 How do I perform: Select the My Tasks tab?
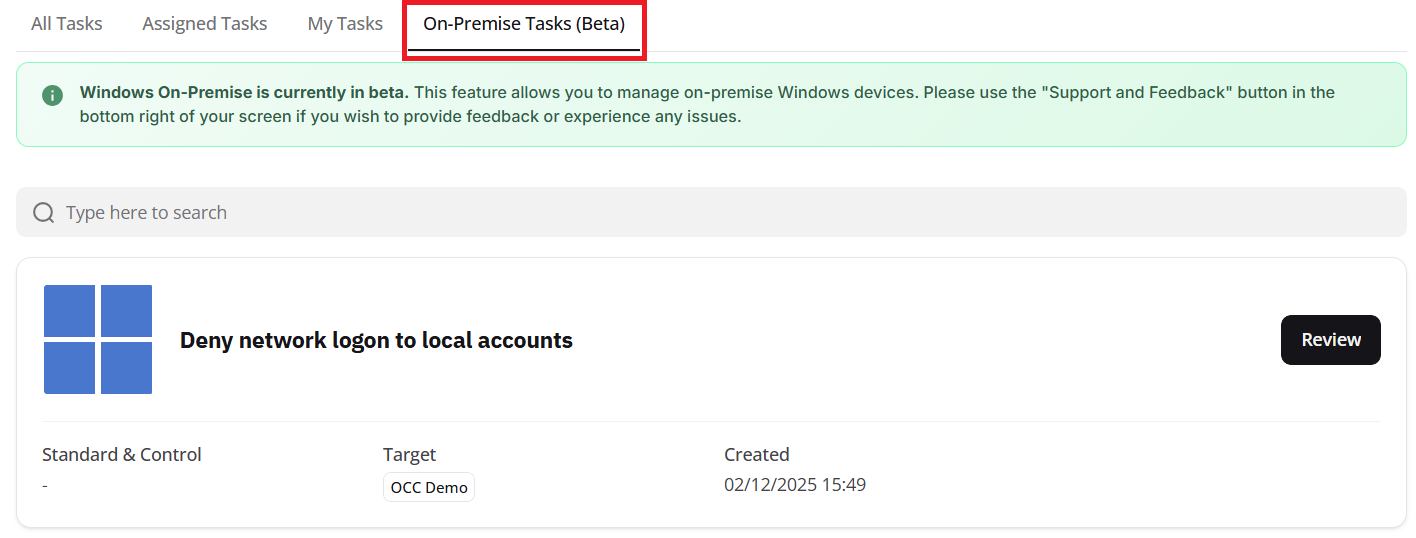(x=345, y=24)
